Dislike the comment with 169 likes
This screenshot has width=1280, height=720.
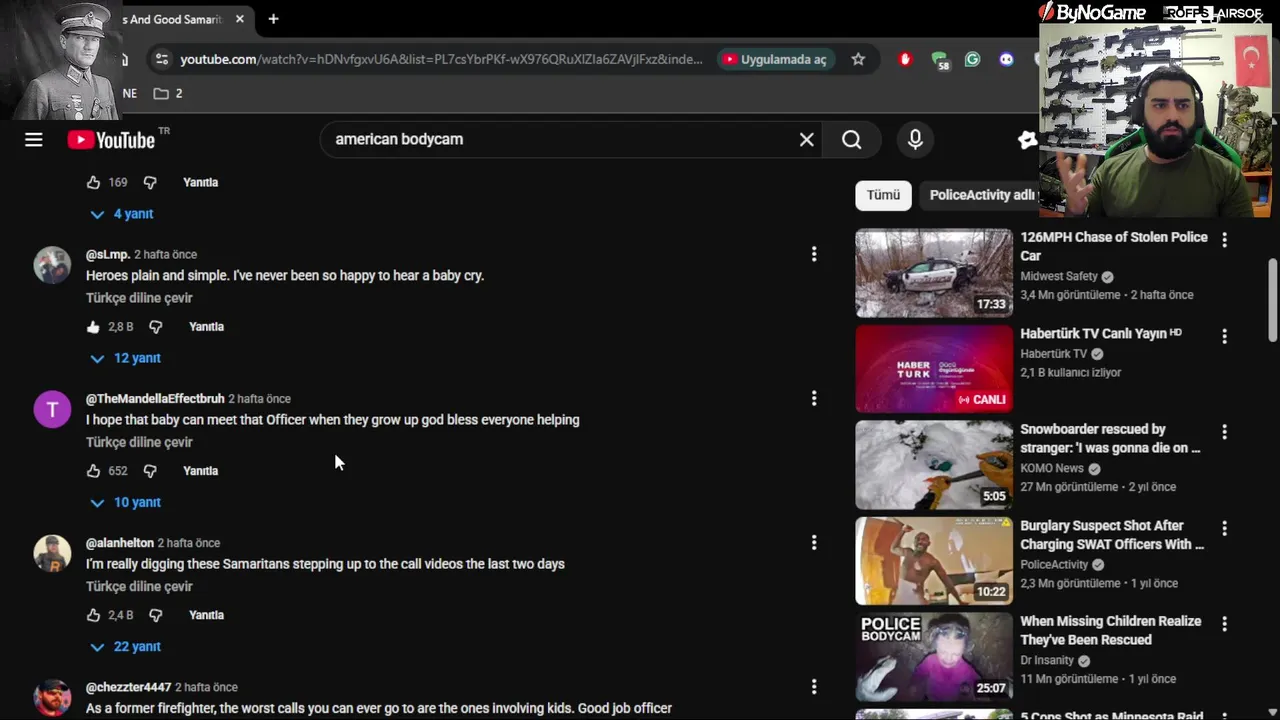tap(150, 183)
